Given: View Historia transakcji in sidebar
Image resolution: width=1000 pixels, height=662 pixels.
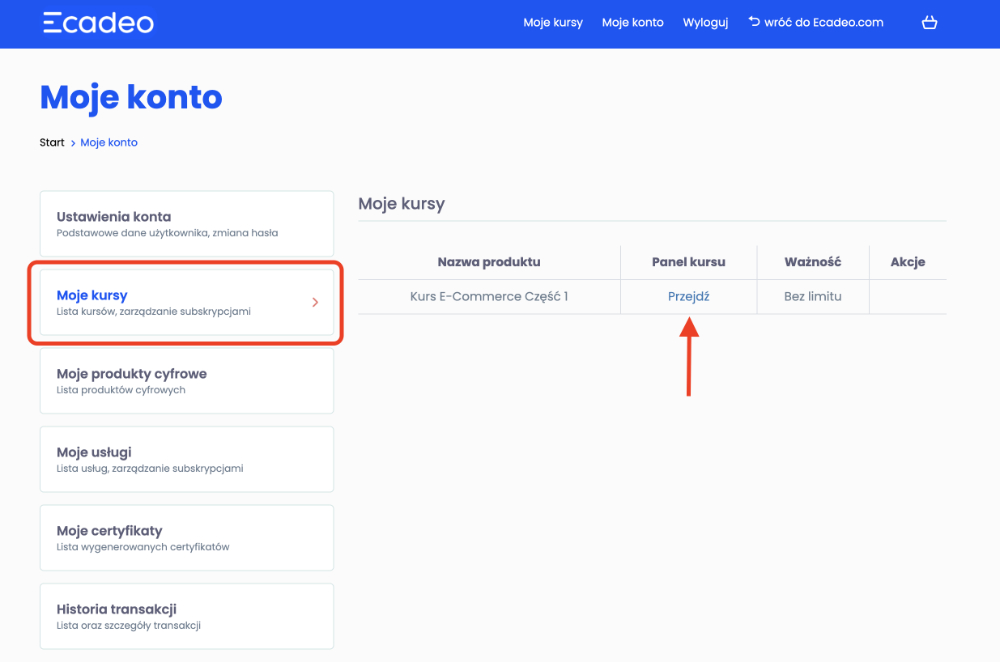Looking at the screenshot, I should coord(186,616).
